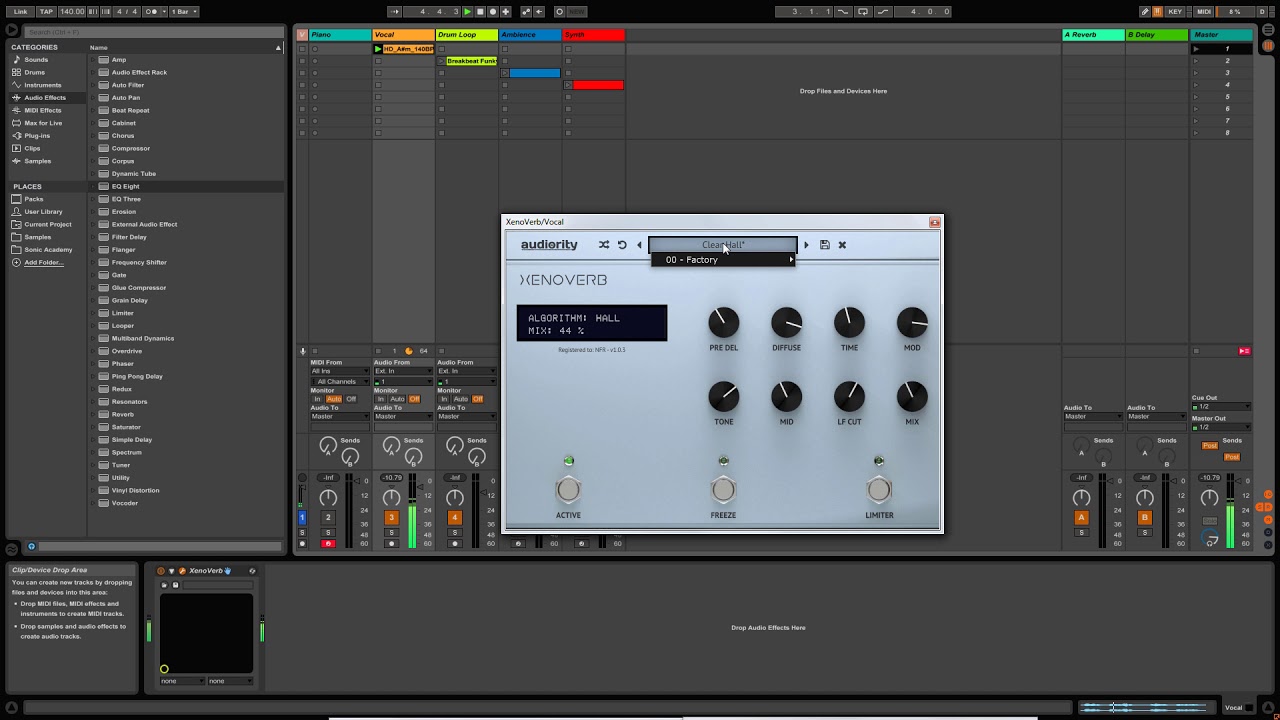Viewport: 1280px width, 720px height.
Task: Click the Follow arrow icon in transport
Action: 395,12
